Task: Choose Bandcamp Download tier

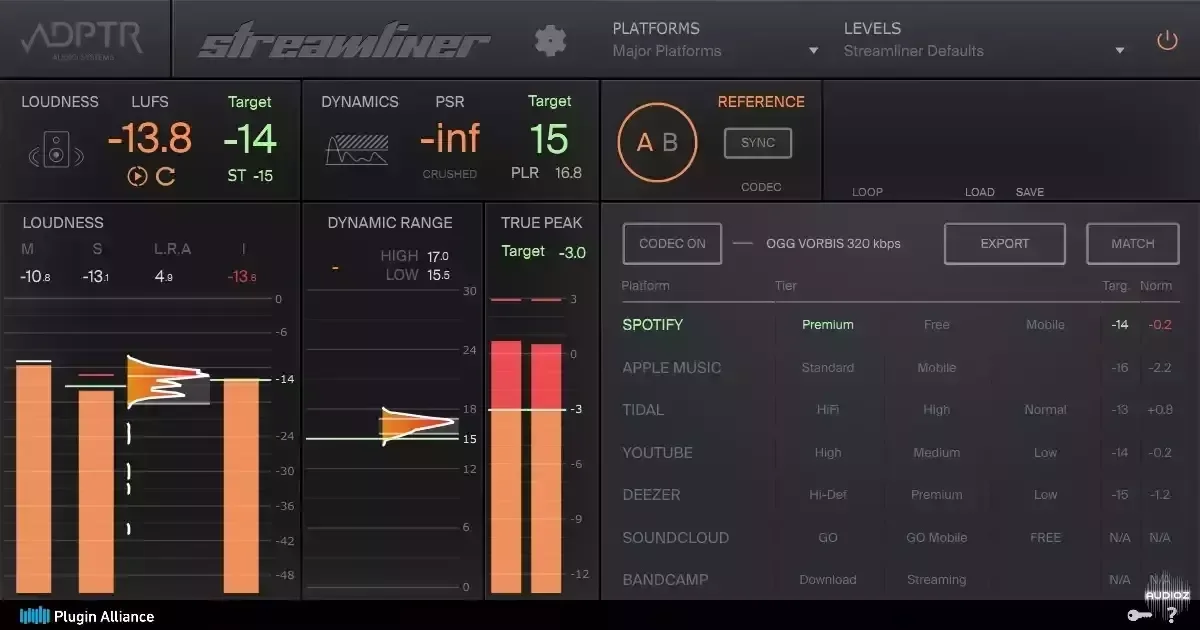Action: tap(828, 580)
